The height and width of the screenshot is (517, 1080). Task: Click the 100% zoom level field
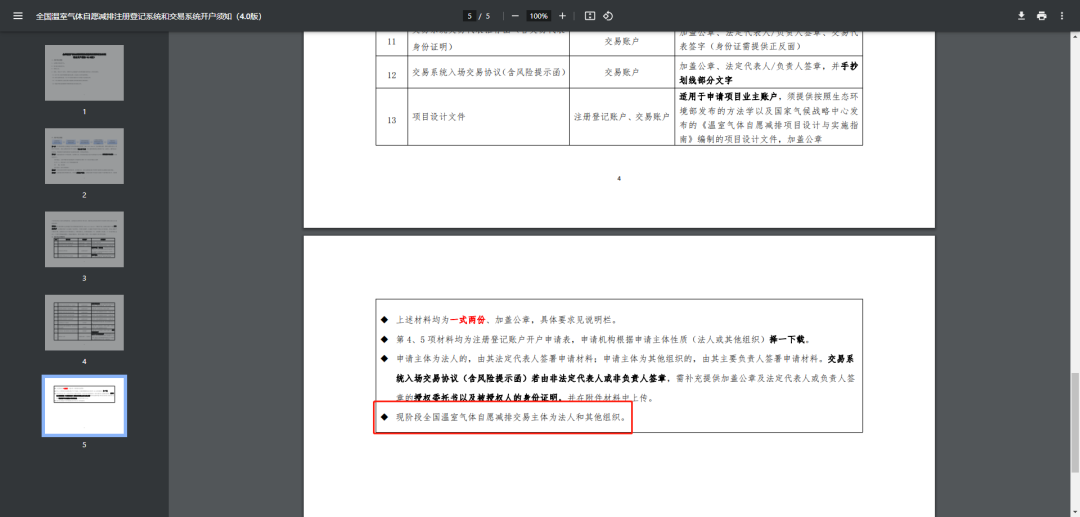(x=539, y=16)
